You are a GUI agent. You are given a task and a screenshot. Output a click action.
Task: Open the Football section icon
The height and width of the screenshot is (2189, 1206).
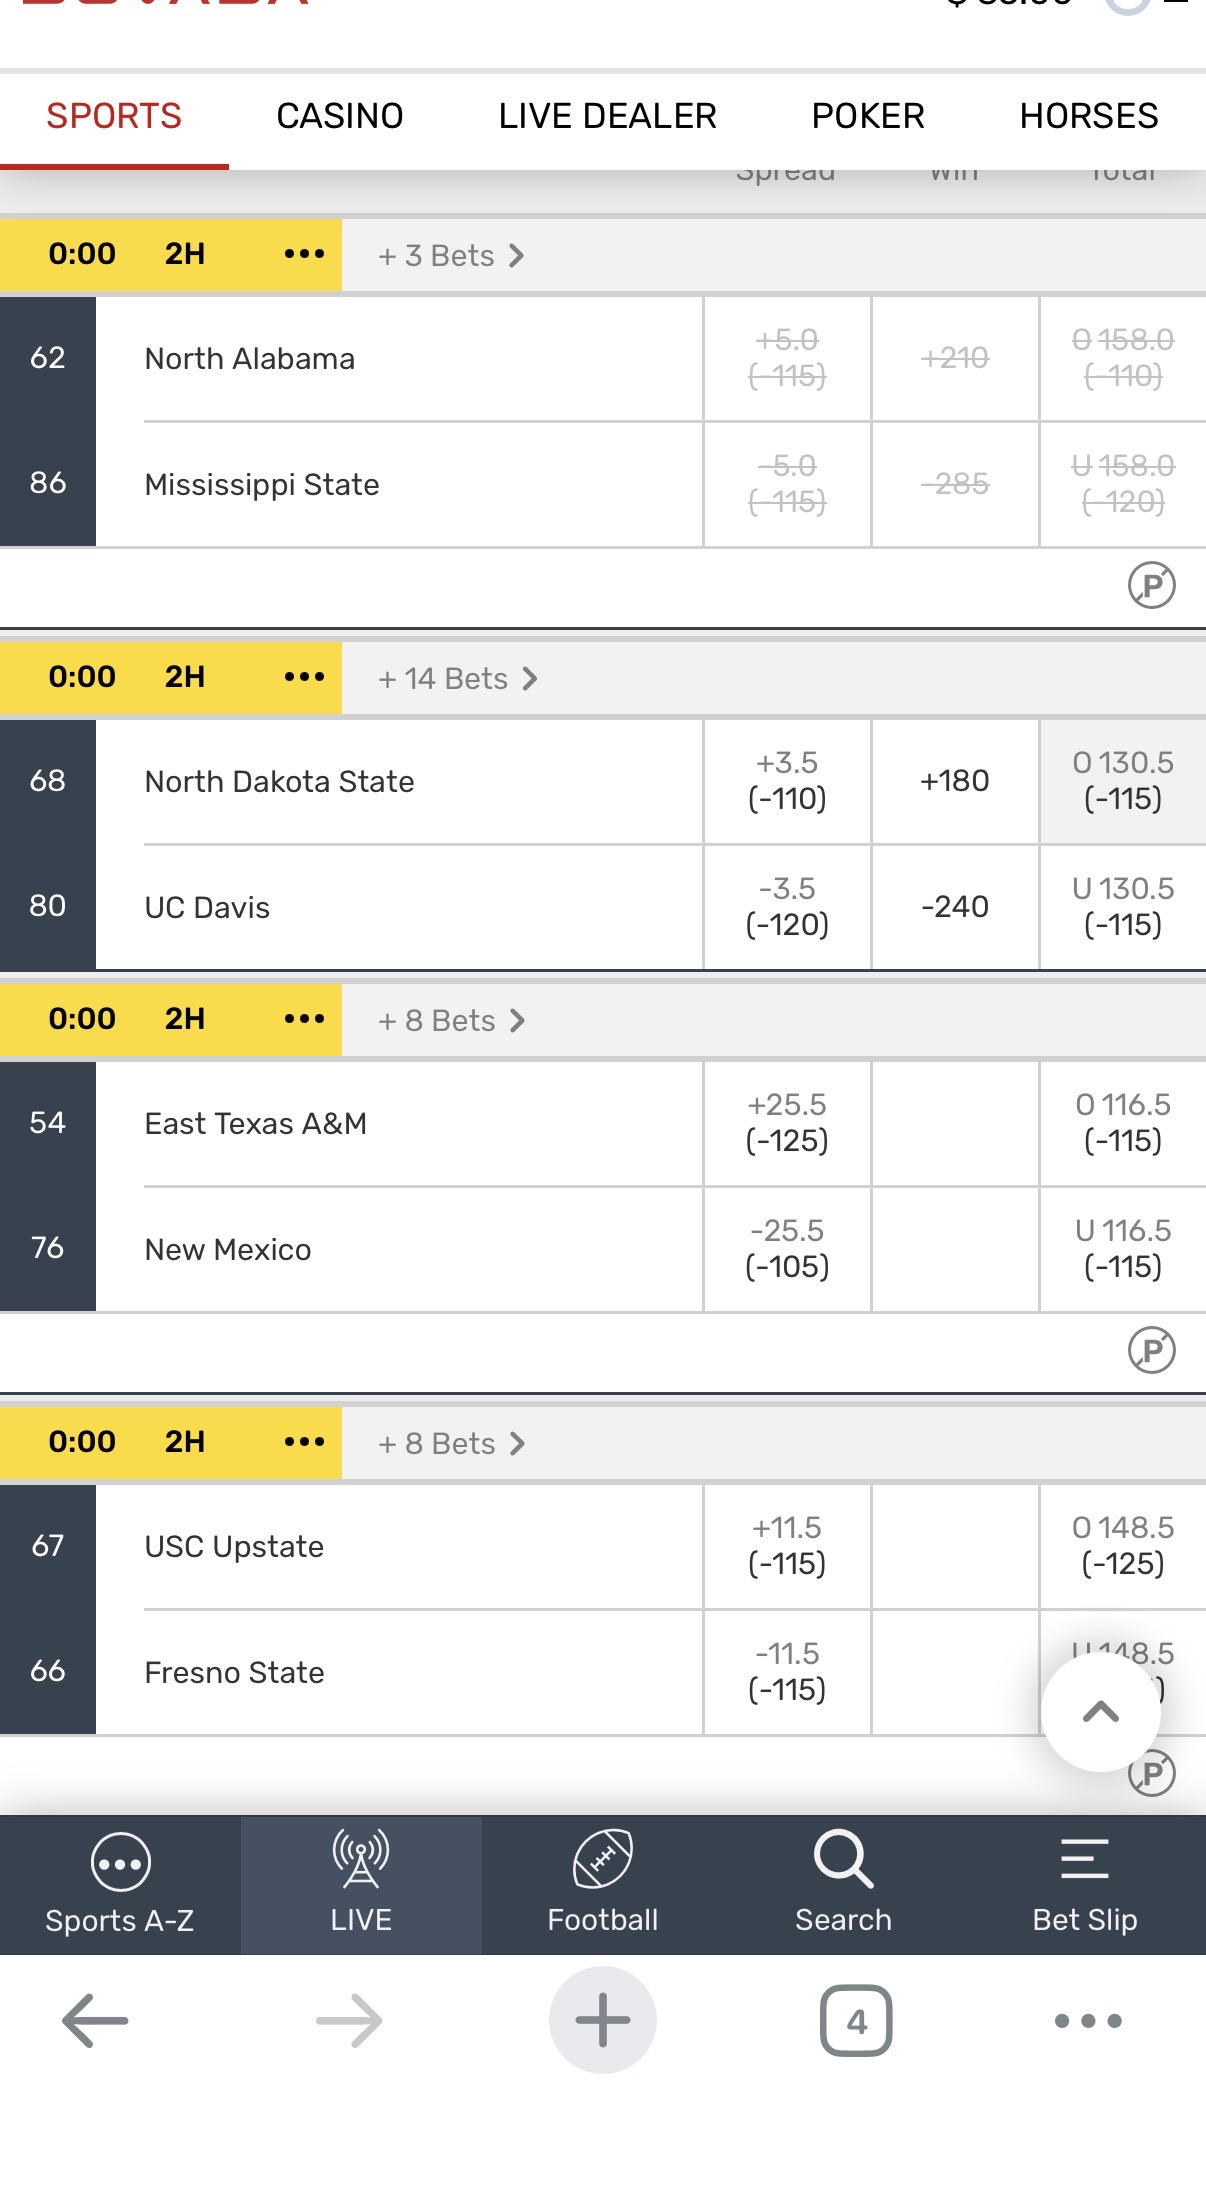pyautogui.click(x=603, y=1859)
